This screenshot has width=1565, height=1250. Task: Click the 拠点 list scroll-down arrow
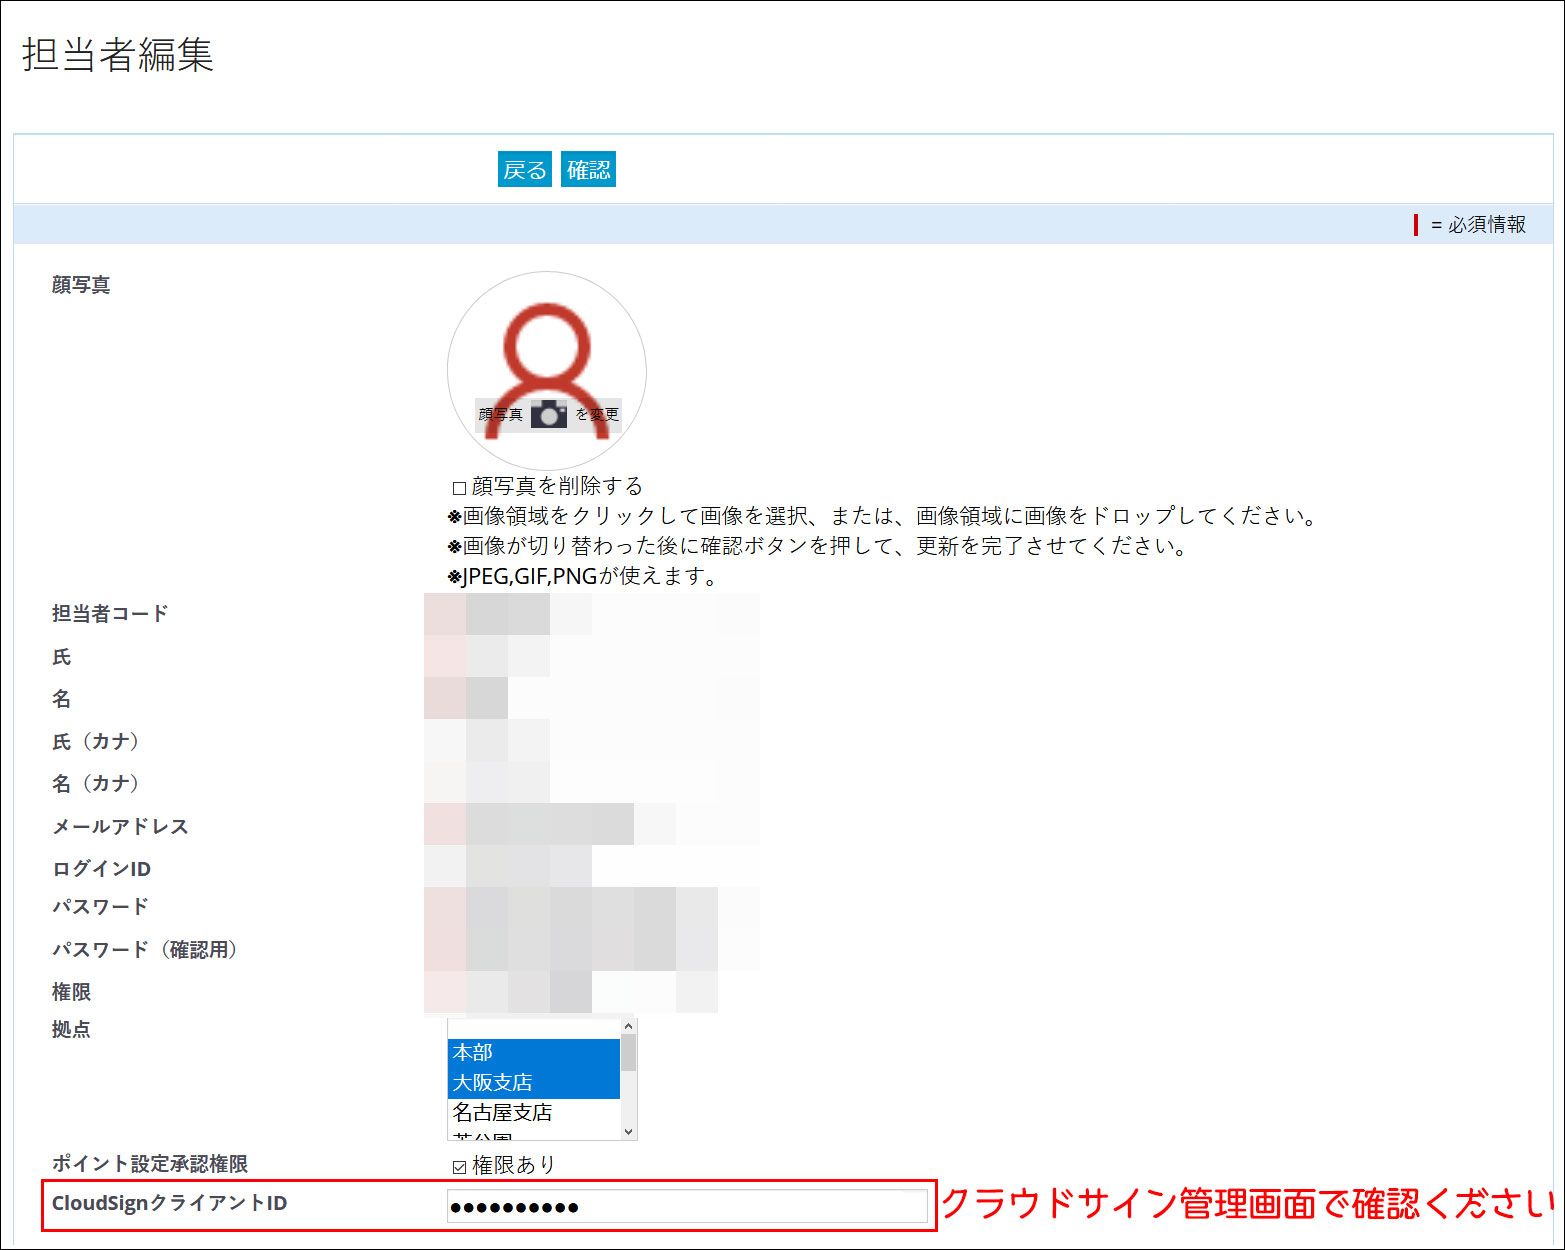[x=628, y=1132]
